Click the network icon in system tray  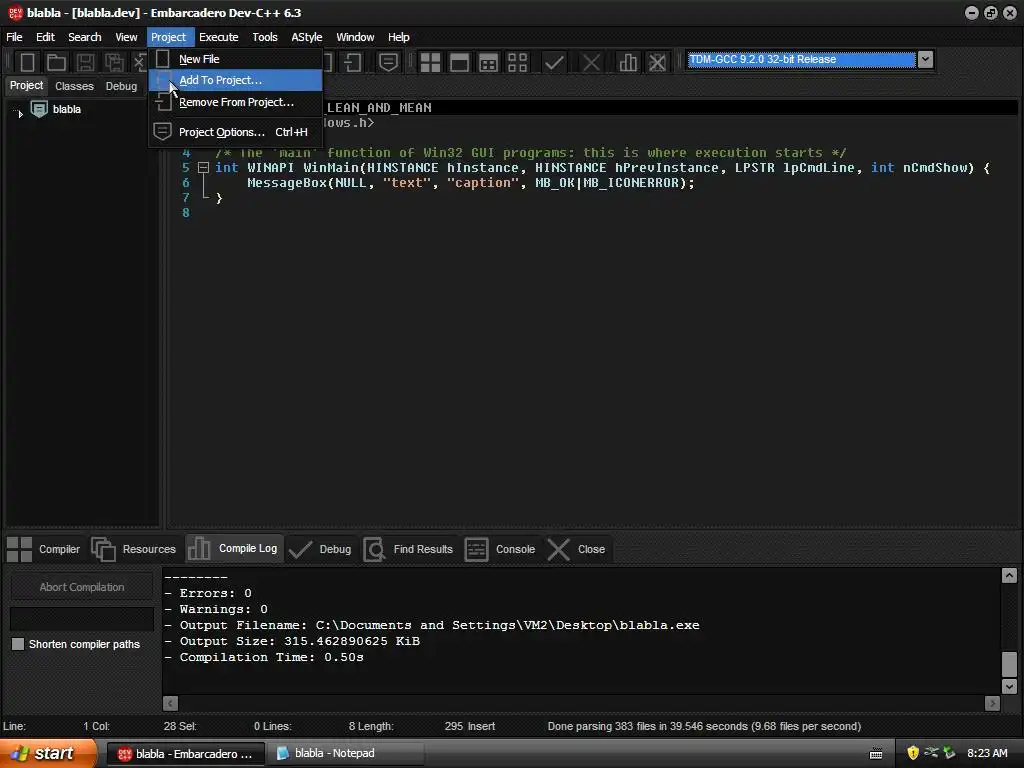tap(931, 753)
